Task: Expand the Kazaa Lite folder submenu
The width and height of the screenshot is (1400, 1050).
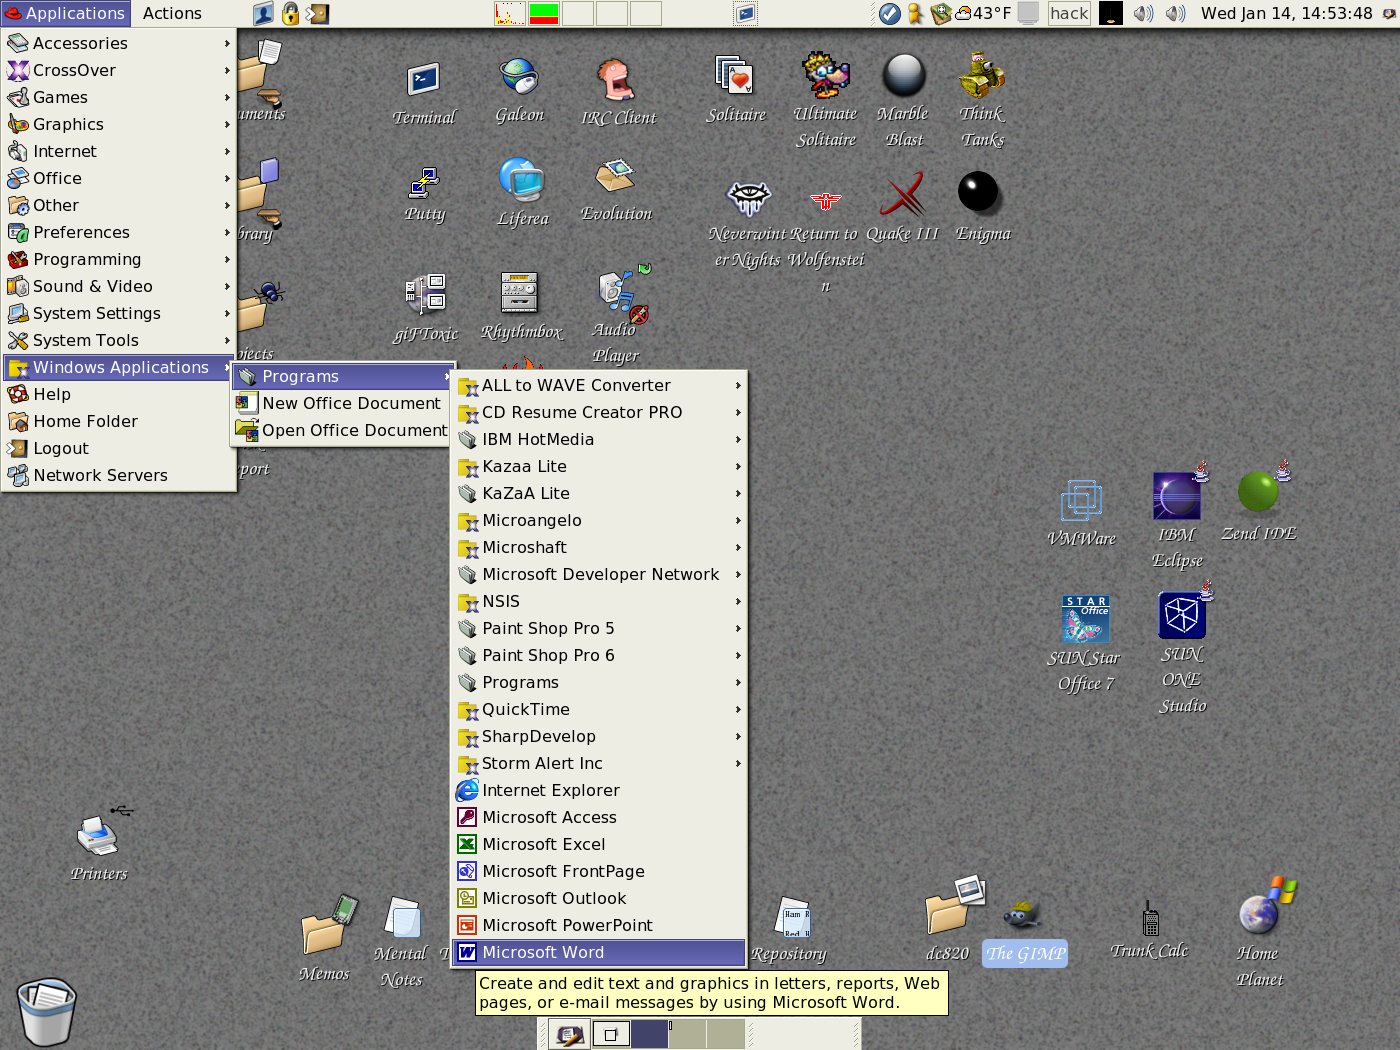Action: coord(600,466)
